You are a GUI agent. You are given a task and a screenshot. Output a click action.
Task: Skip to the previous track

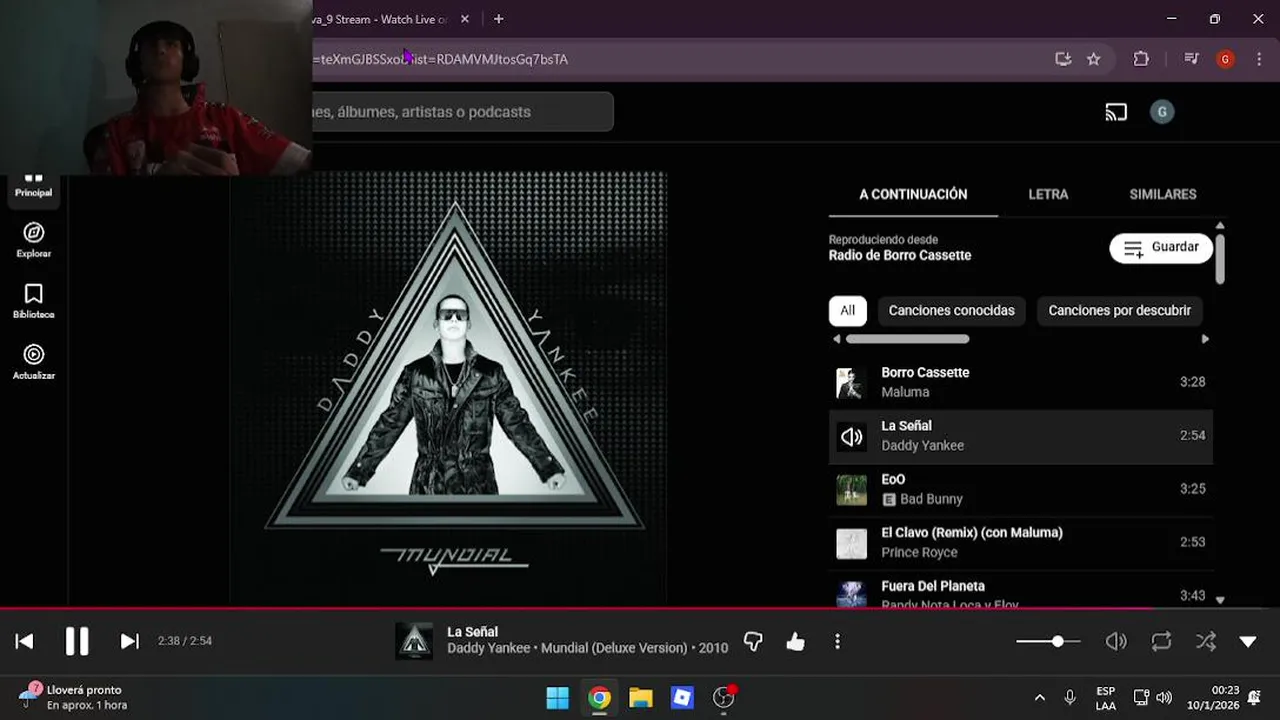point(25,642)
